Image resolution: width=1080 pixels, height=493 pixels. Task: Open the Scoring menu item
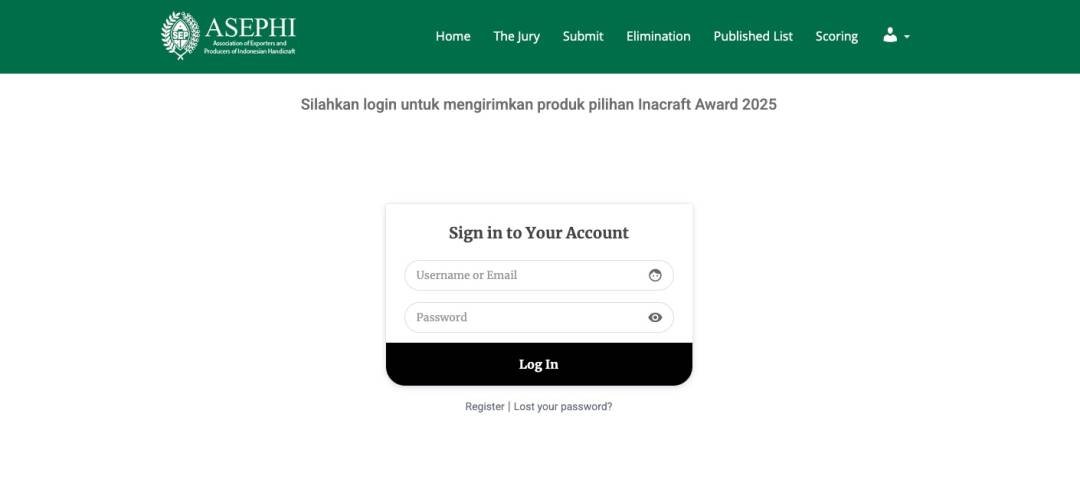point(837,36)
